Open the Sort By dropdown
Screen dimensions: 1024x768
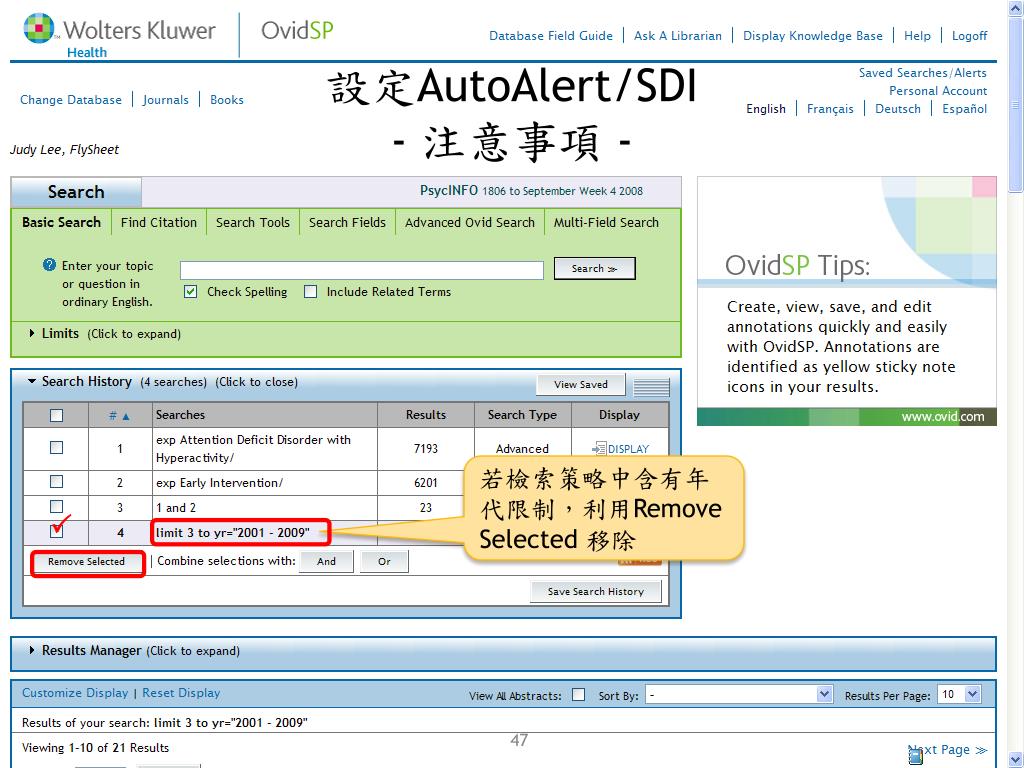739,694
